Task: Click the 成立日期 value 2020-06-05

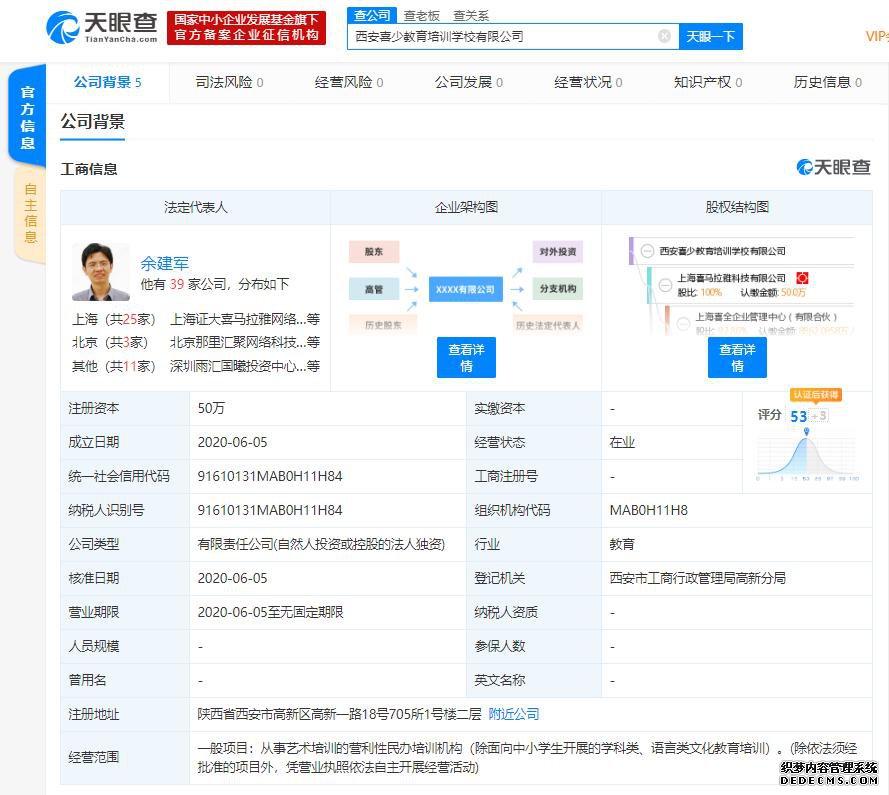Action: (x=232, y=442)
